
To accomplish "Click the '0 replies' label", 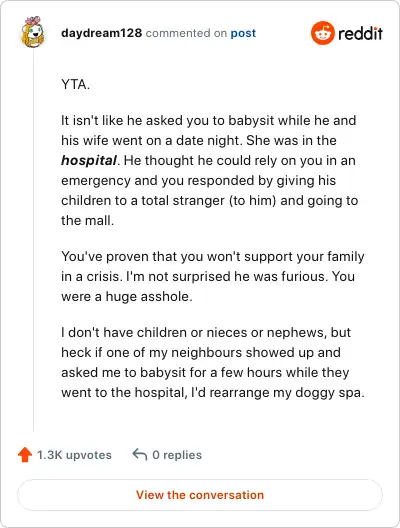I will [177, 455].
